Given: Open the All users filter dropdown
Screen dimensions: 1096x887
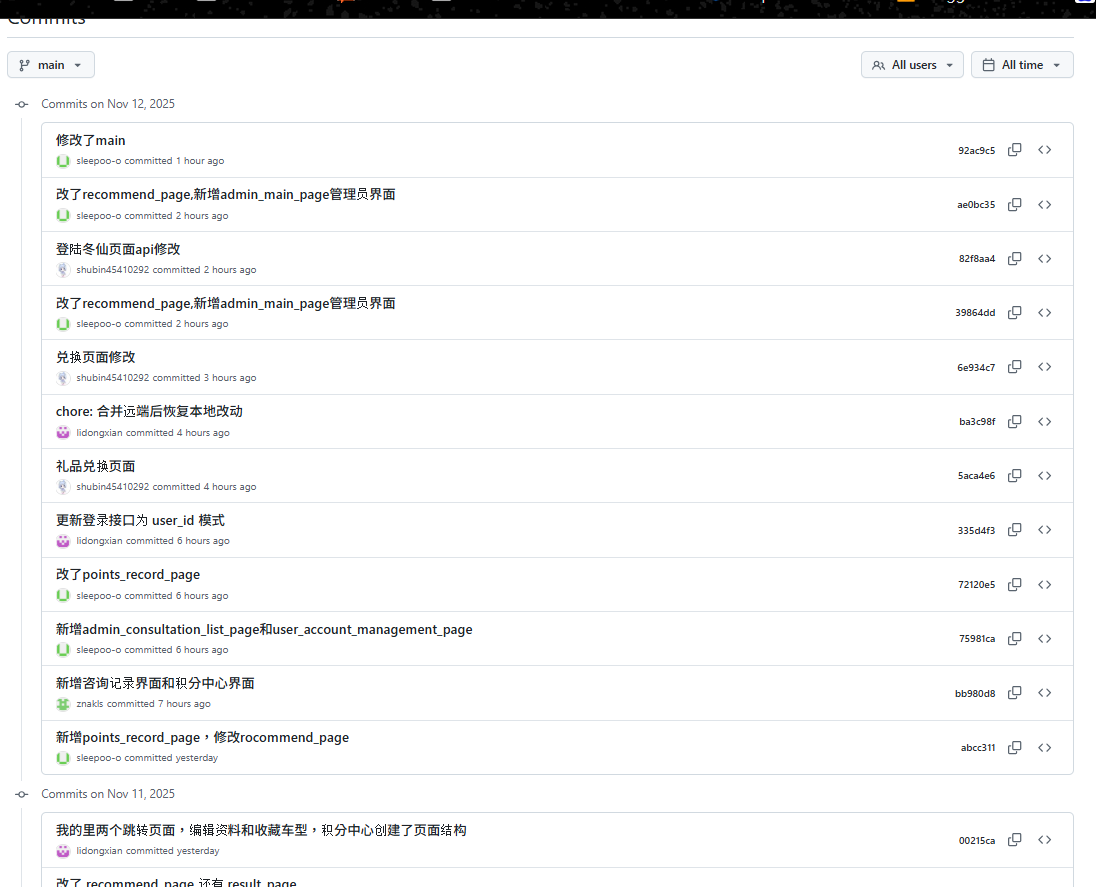Looking at the screenshot, I should click(911, 64).
